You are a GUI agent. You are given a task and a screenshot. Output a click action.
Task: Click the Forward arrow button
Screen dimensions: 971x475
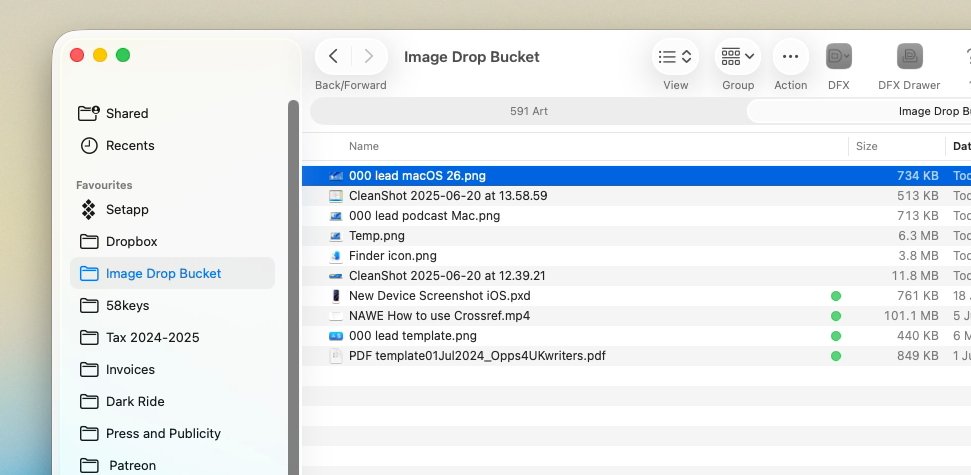click(x=369, y=57)
